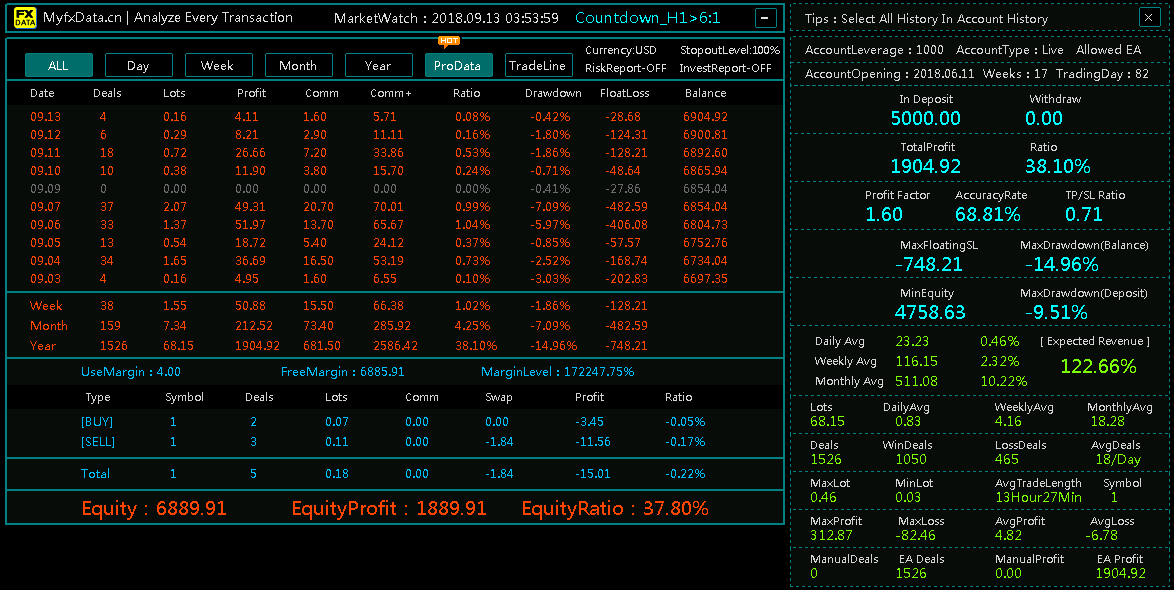This screenshot has width=1174, height=590.
Task: Switch to the Month tab
Action: coord(298,65)
